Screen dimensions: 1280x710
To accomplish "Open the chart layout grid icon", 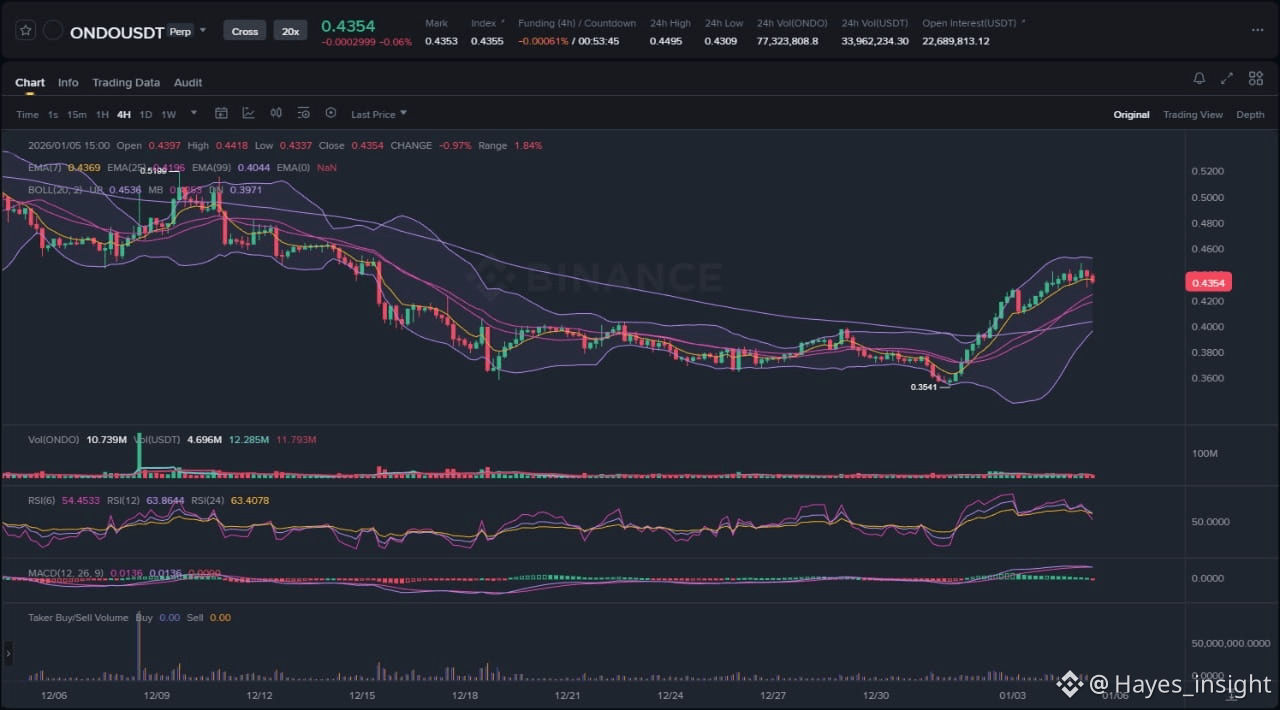I will click(x=1254, y=78).
